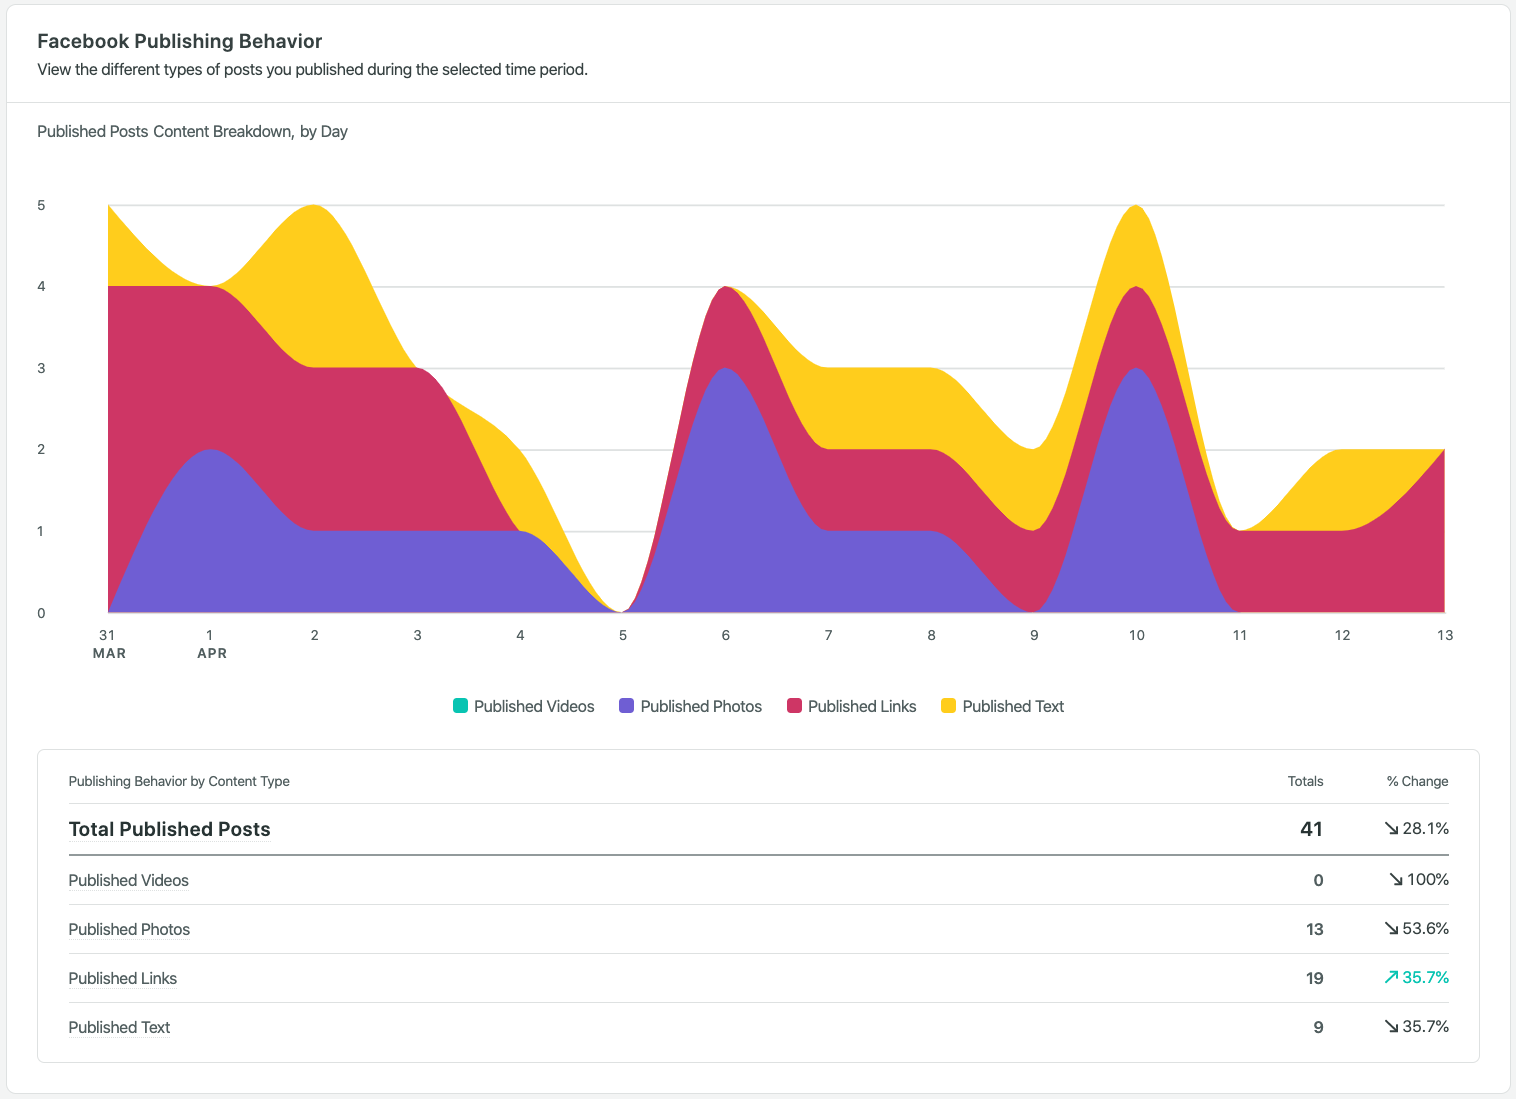The image size is (1516, 1099).
Task: Click the x-axis label for day 8
Action: point(931,635)
